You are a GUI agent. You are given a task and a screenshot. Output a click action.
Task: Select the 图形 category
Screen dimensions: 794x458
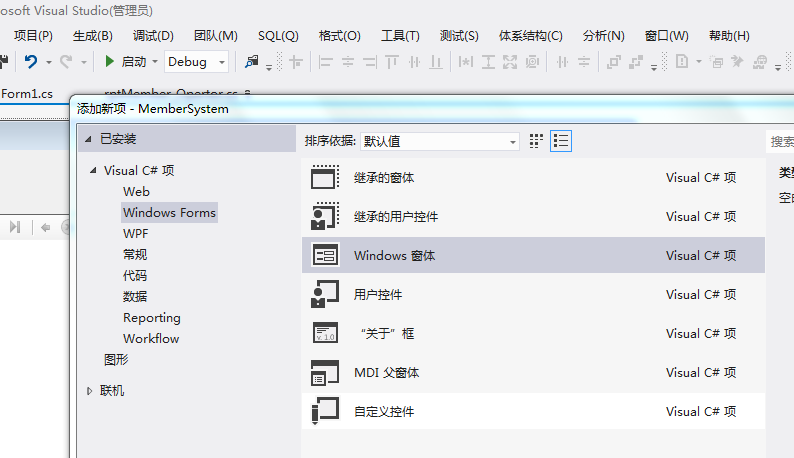[116, 360]
